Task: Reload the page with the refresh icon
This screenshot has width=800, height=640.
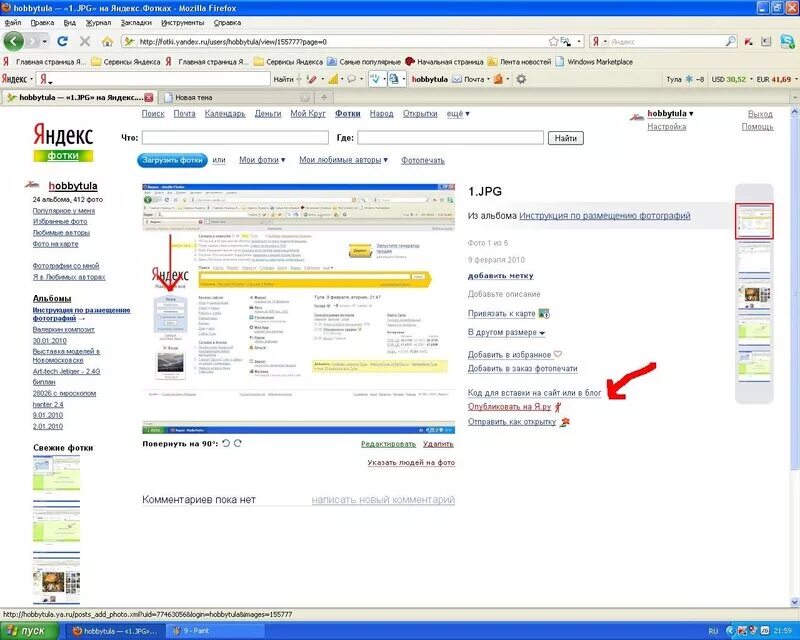Action: point(62,41)
